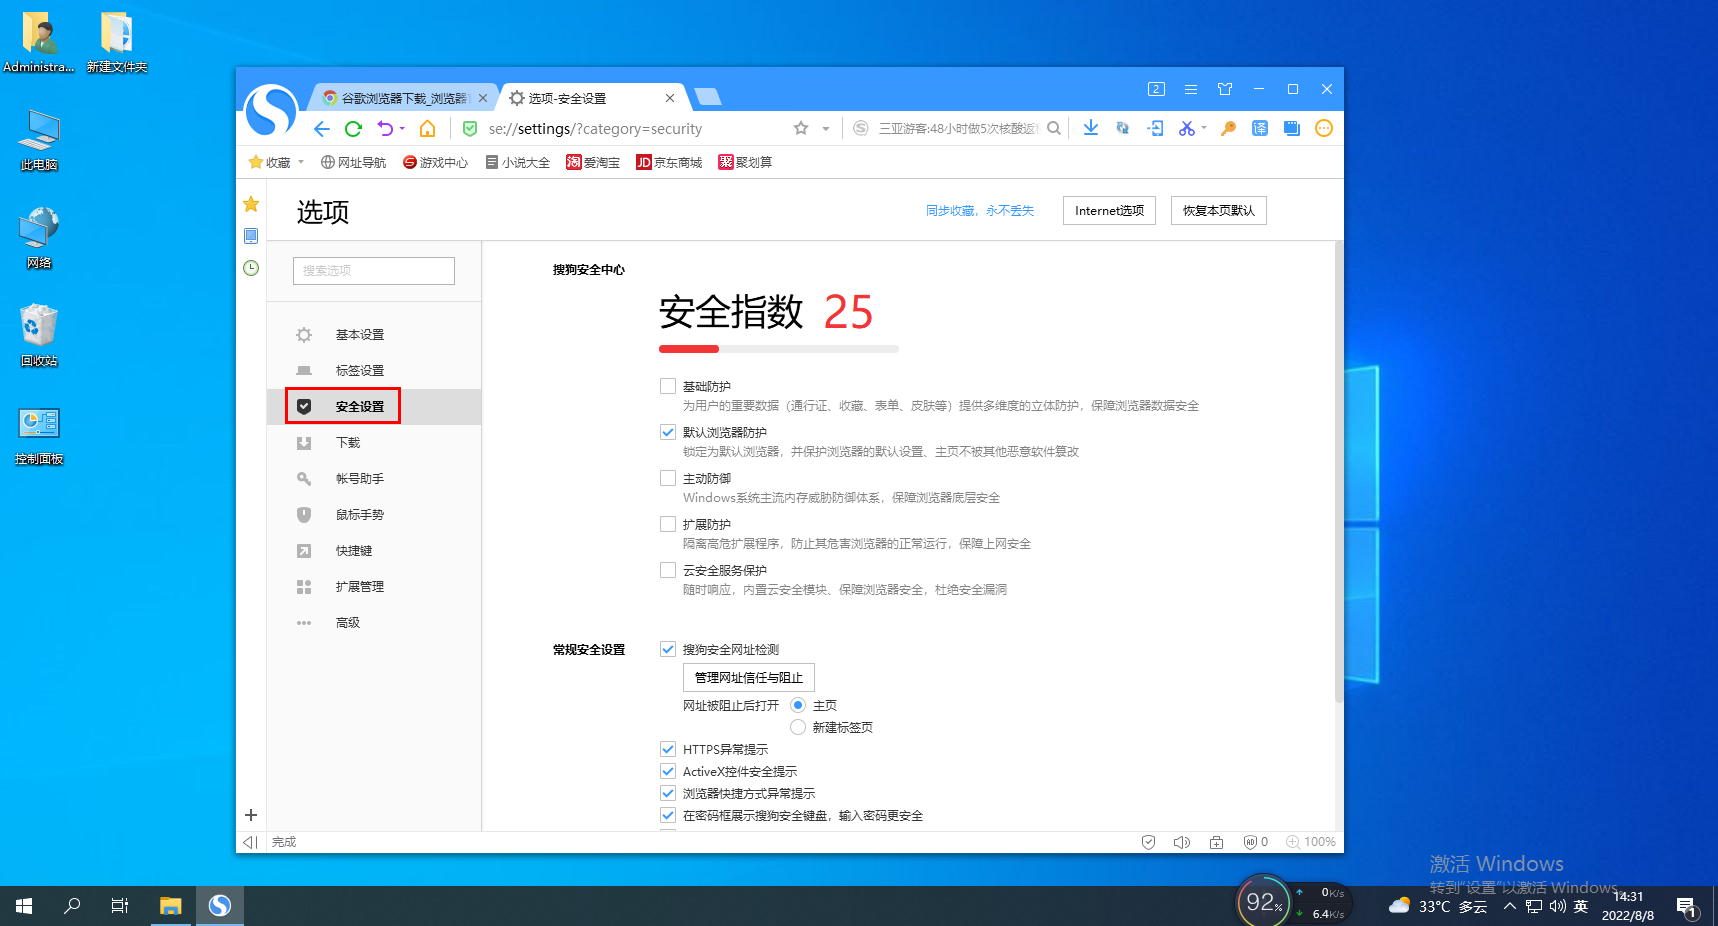
Task: Click the settings search input field
Action: [x=373, y=270]
